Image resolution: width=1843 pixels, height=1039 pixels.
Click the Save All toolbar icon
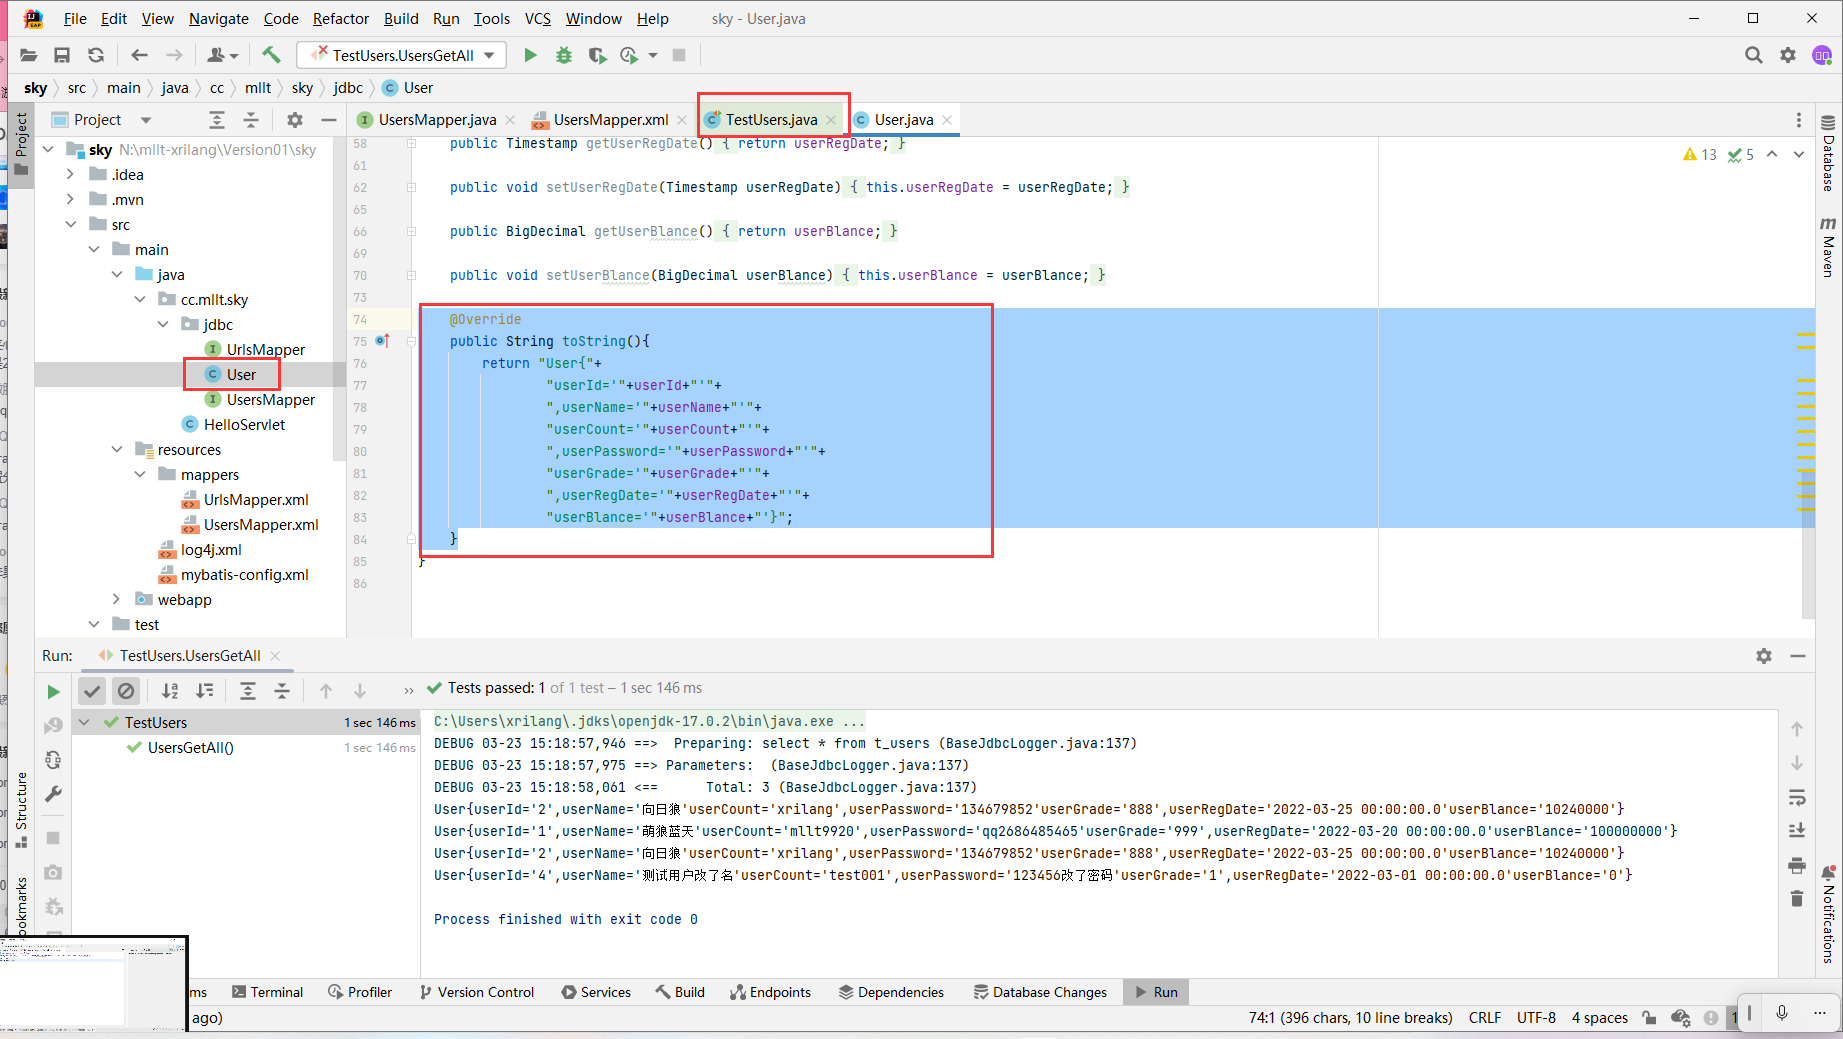pos(62,55)
